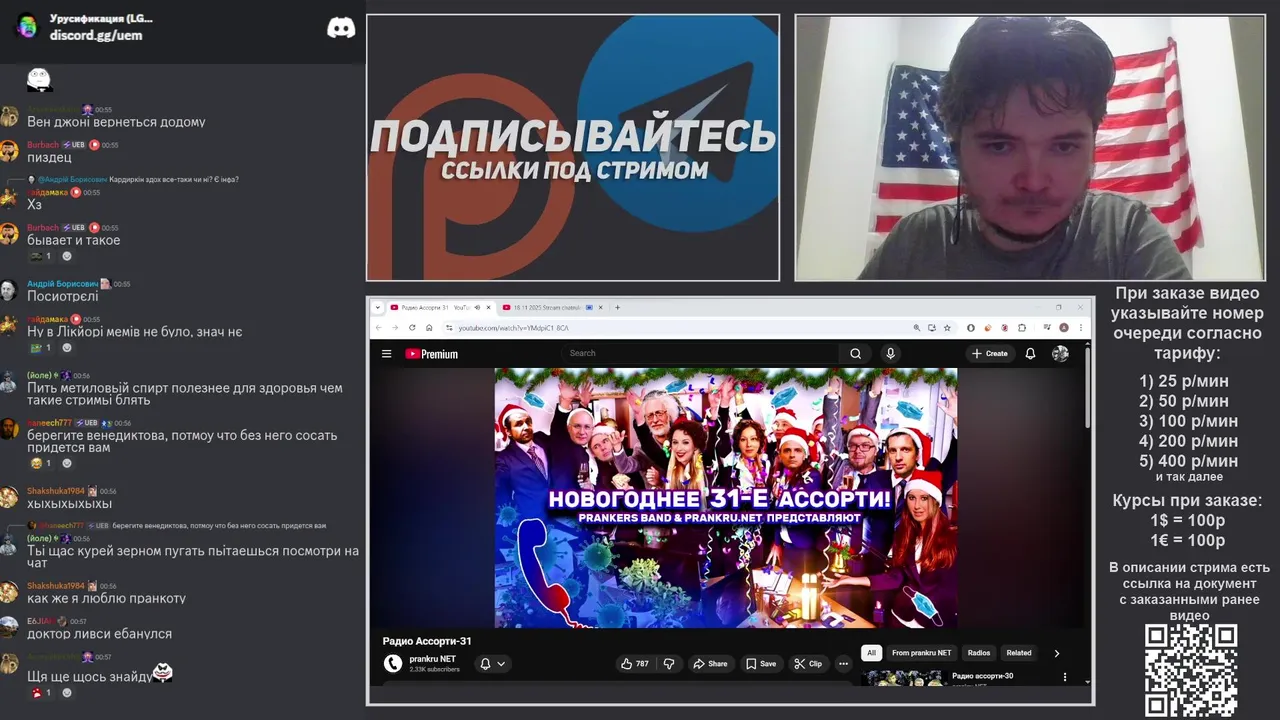The image size is (1280, 720).
Task: Reload the YouTube page
Action: click(x=412, y=327)
